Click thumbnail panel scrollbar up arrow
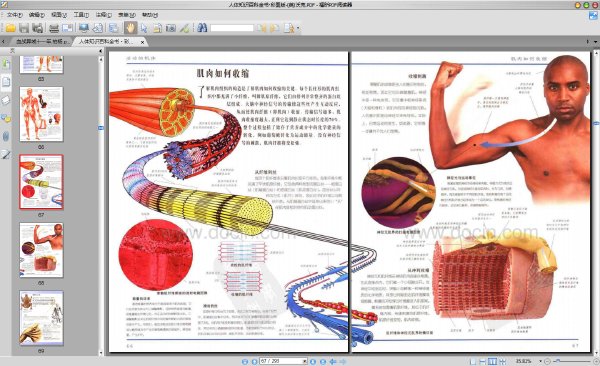Image resolution: width=600 pixels, height=366 pixels. click(x=101, y=59)
